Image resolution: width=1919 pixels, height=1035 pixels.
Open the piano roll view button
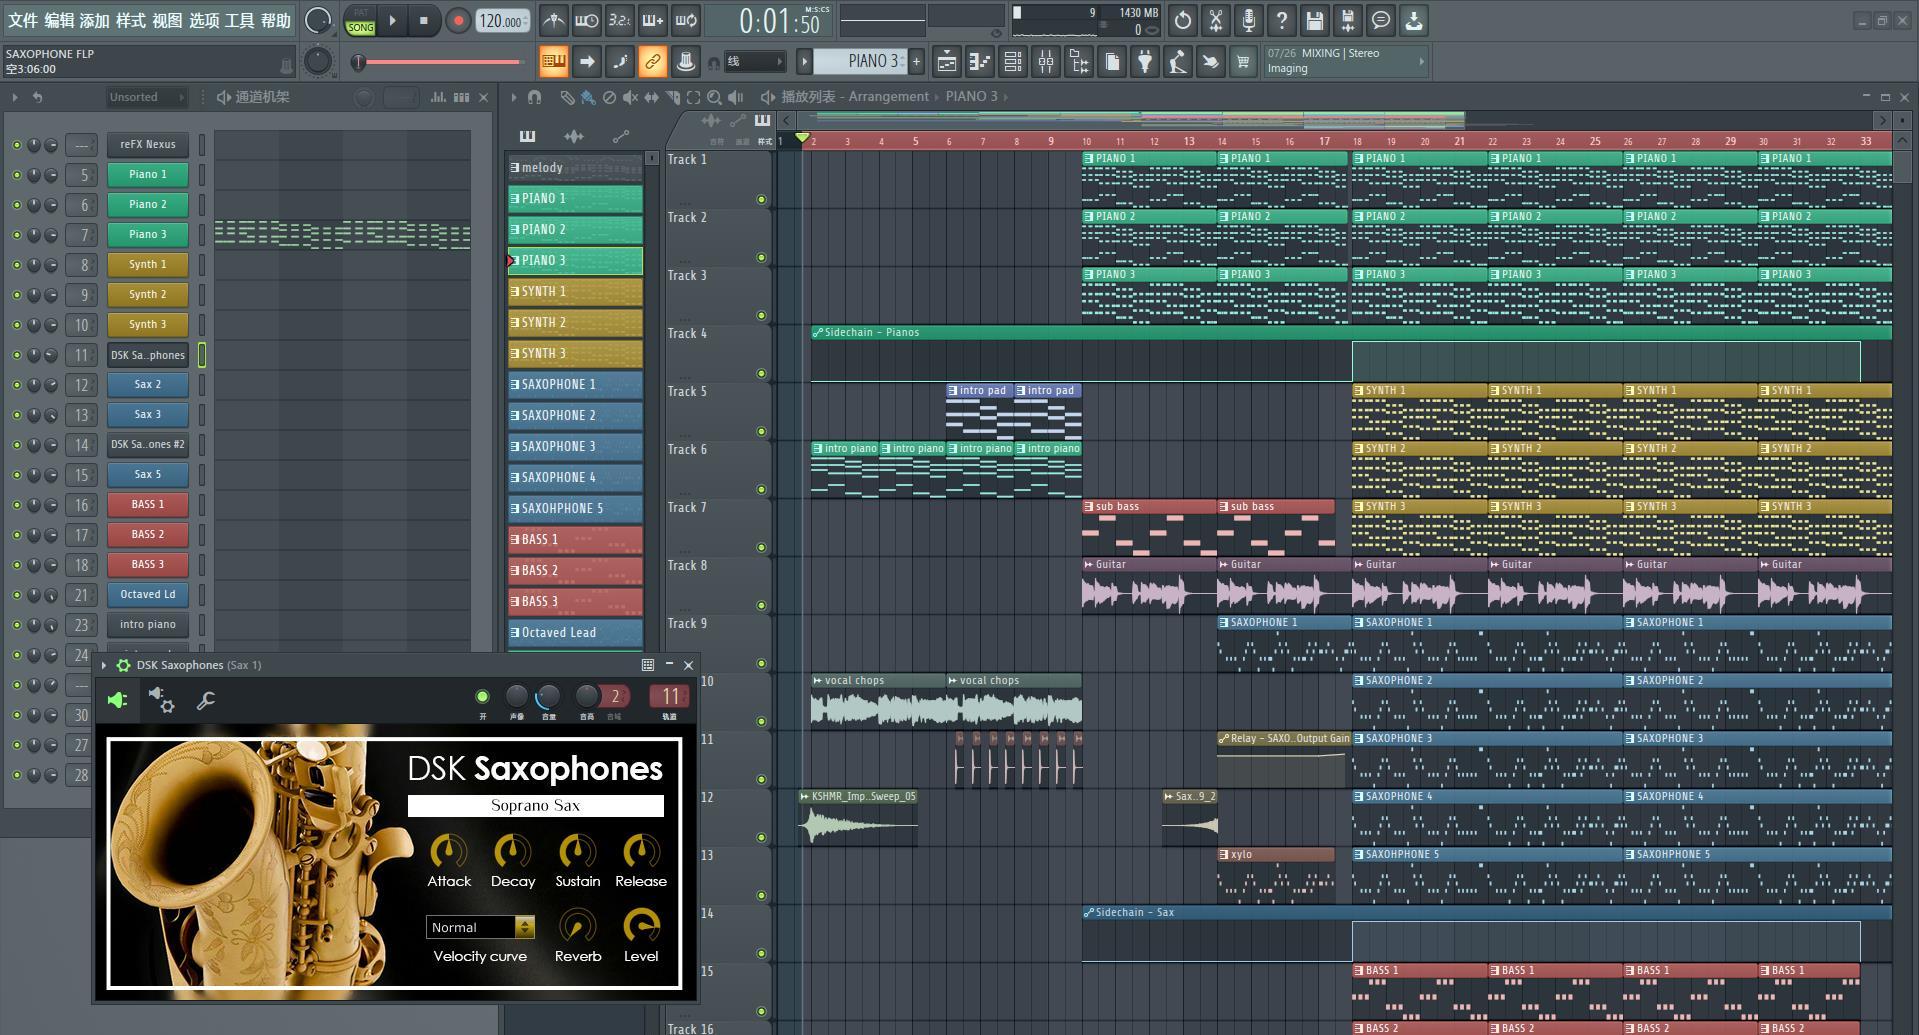pyautogui.click(x=979, y=62)
